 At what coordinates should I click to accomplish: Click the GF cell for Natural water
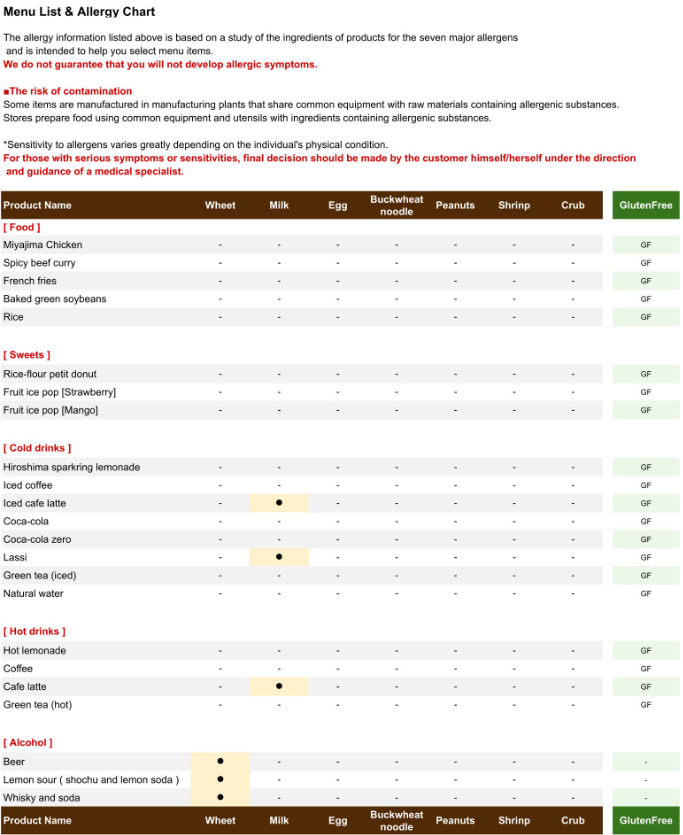[646, 594]
